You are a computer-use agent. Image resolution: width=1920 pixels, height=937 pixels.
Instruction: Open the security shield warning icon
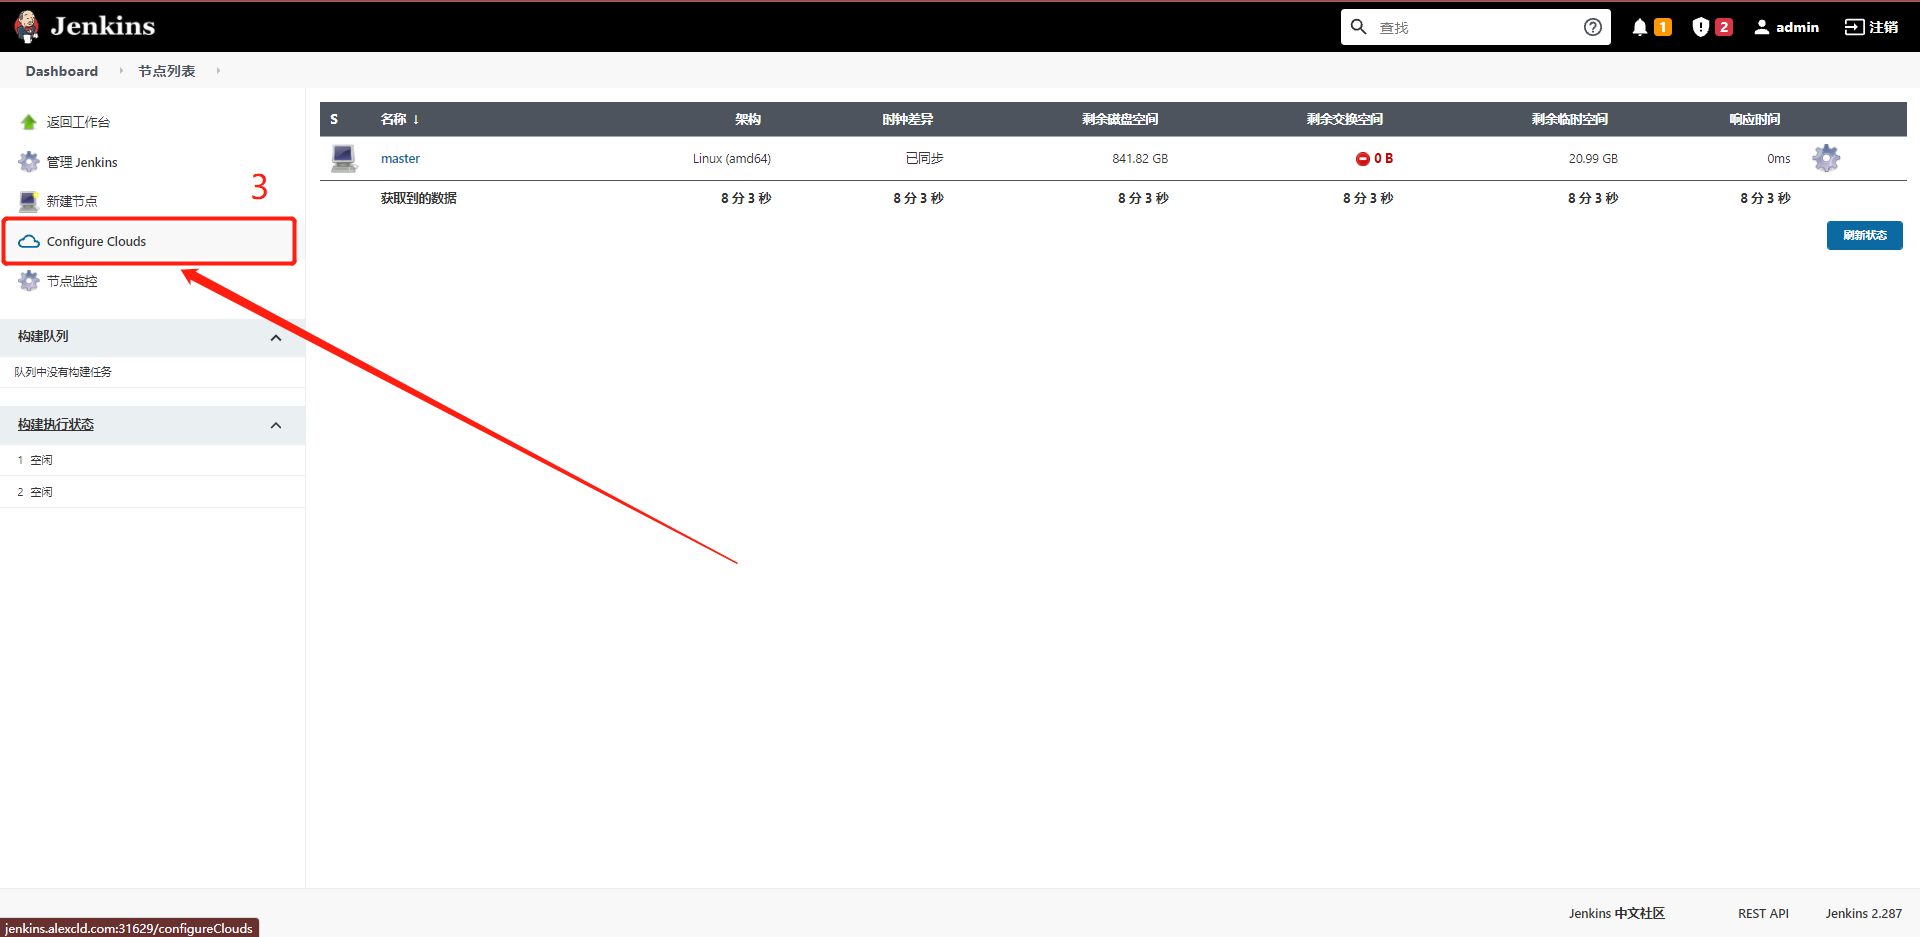(1701, 27)
